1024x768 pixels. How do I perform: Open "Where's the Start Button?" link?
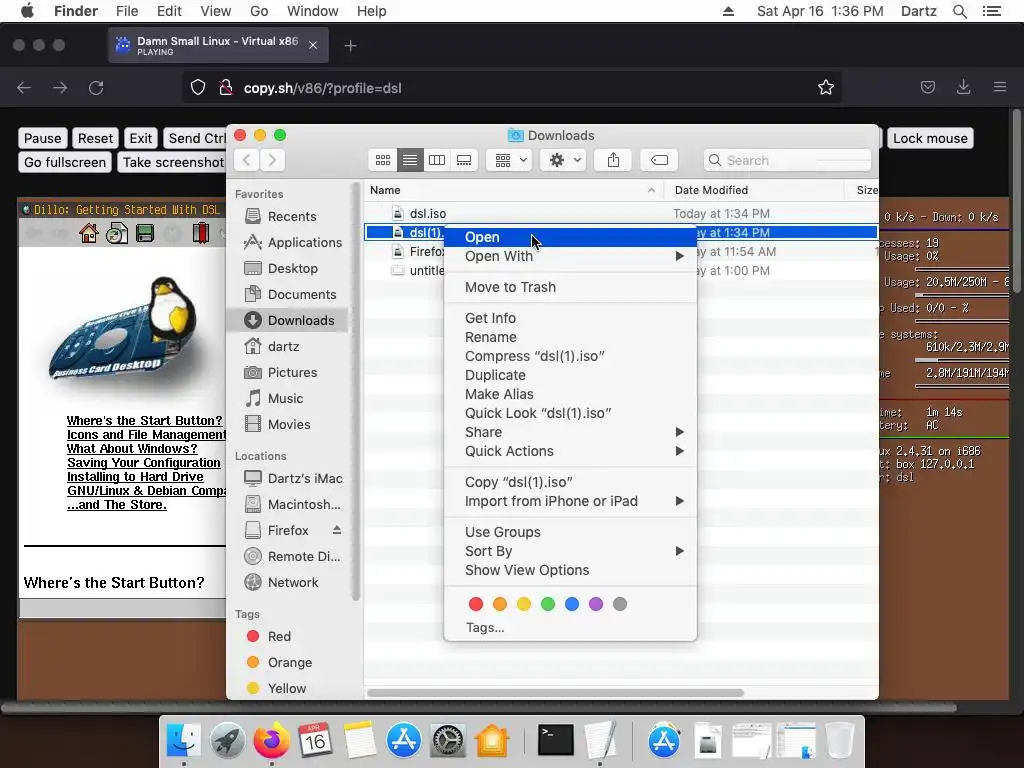(x=144, y=421)
